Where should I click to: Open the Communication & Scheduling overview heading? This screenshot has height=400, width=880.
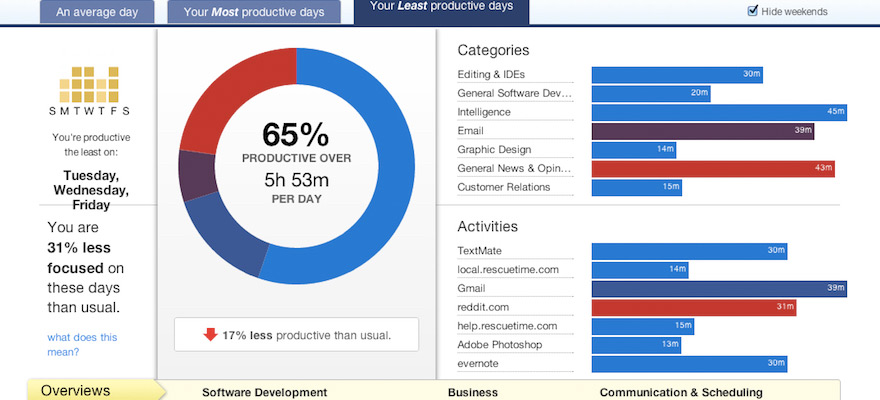click(x=681, y=392)
